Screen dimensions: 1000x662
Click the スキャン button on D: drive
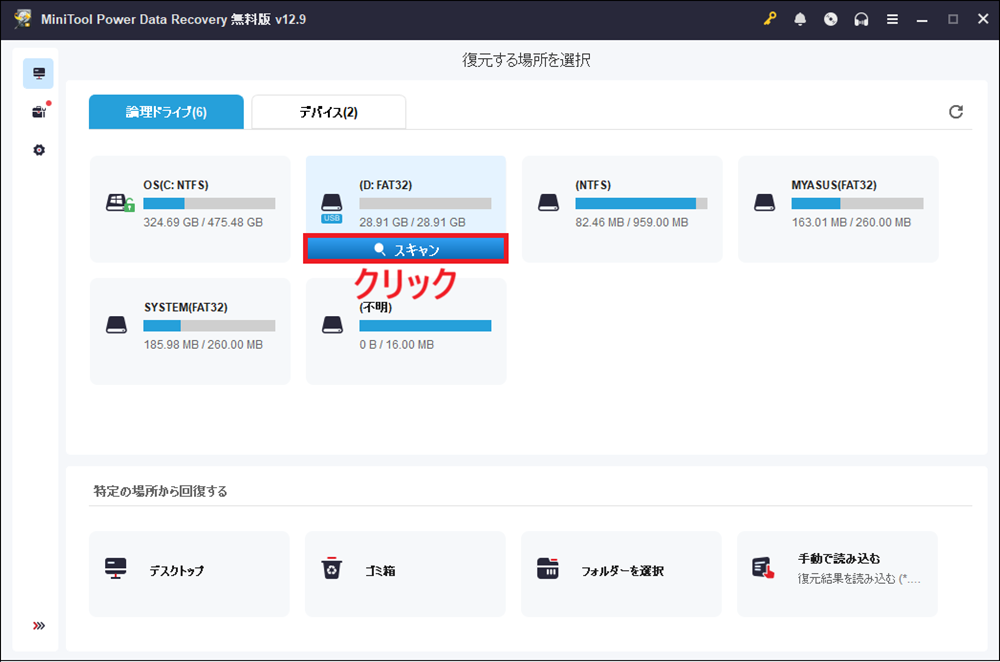(x=406, y=249)
